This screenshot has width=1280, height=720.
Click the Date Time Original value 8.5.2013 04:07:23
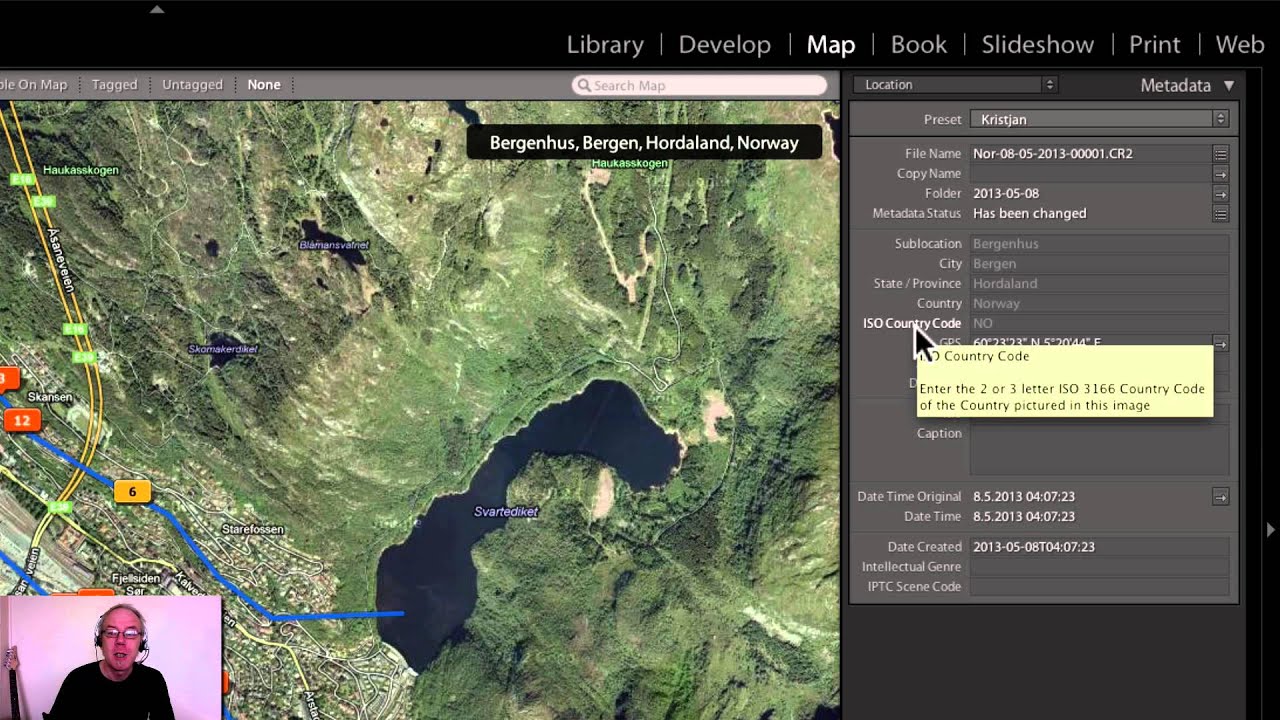point(1024,497)
